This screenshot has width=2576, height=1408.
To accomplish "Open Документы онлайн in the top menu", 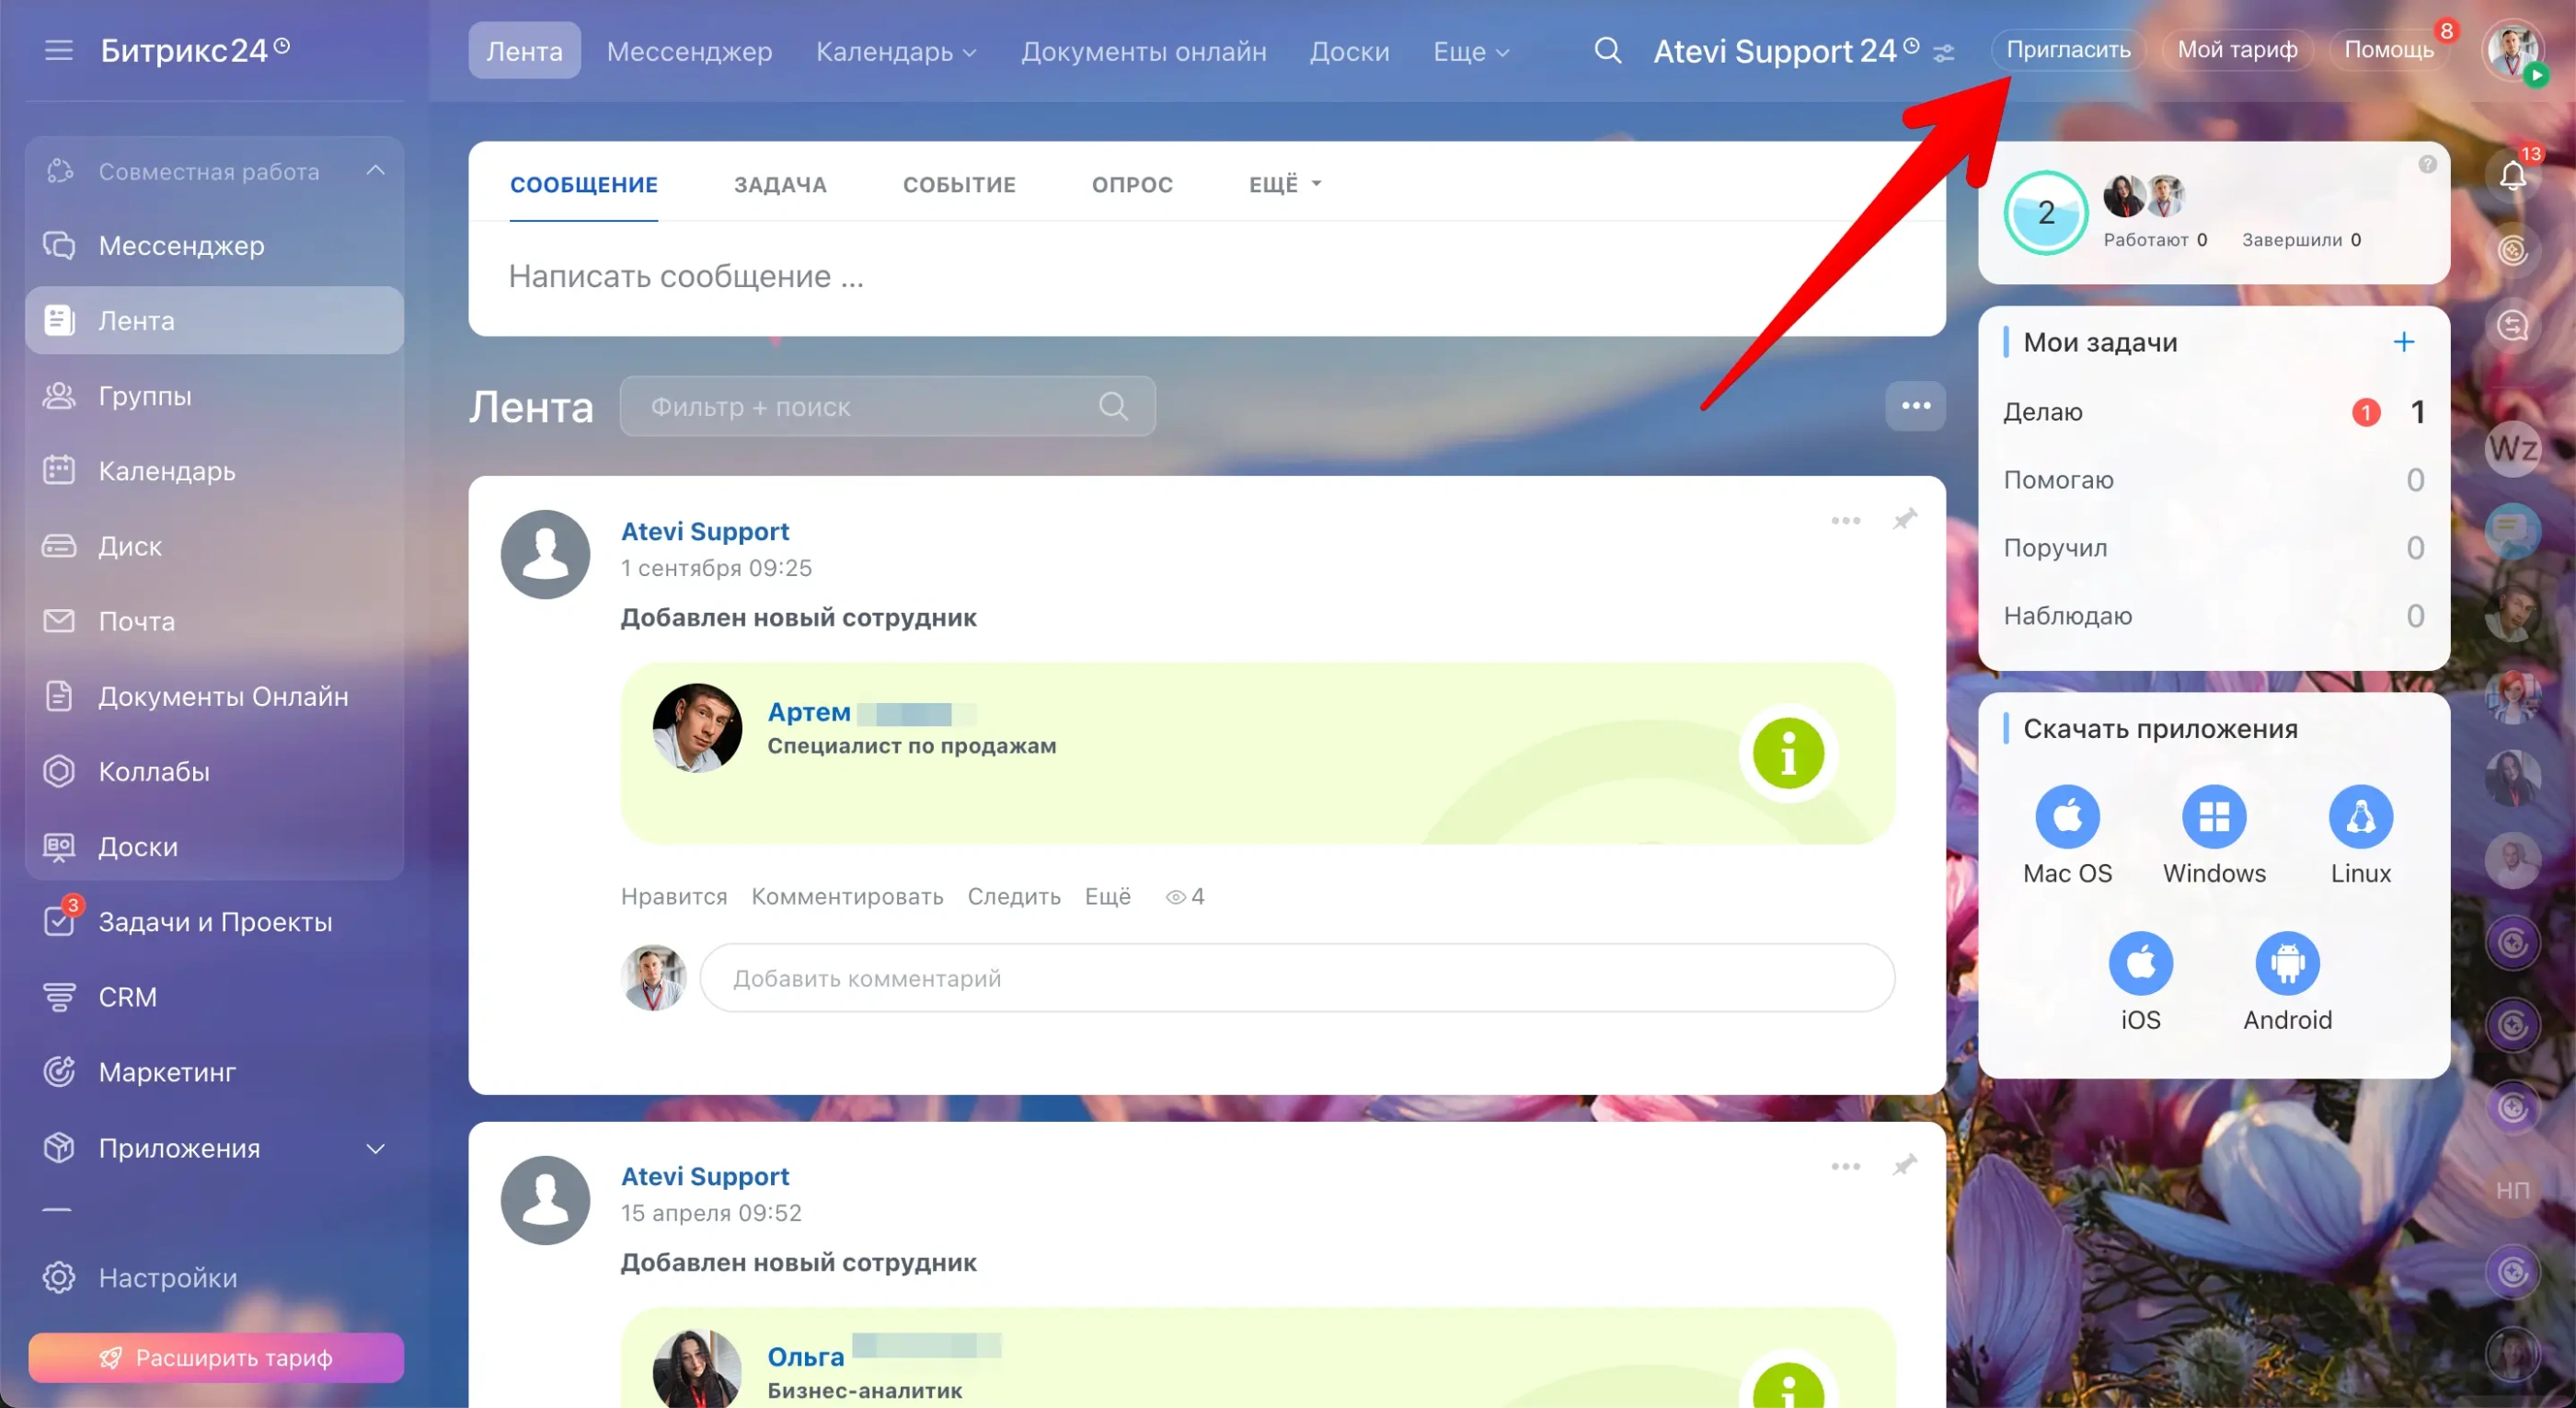I will pos(1143,51).
